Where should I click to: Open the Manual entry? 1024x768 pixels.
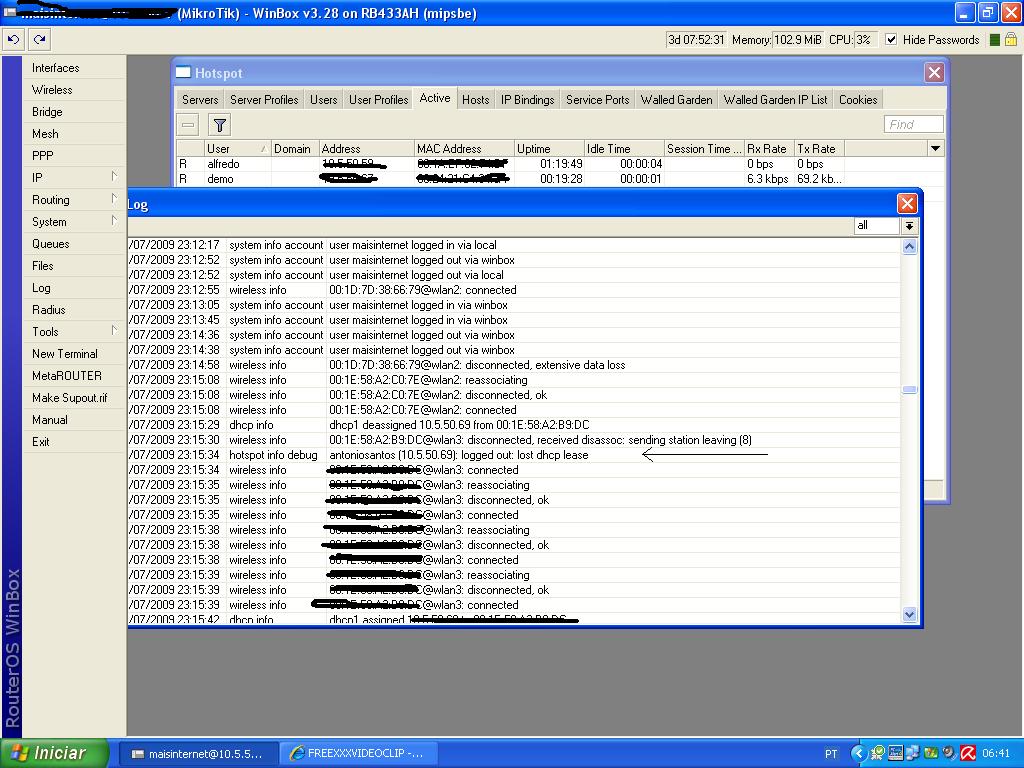tap(50, 420)
